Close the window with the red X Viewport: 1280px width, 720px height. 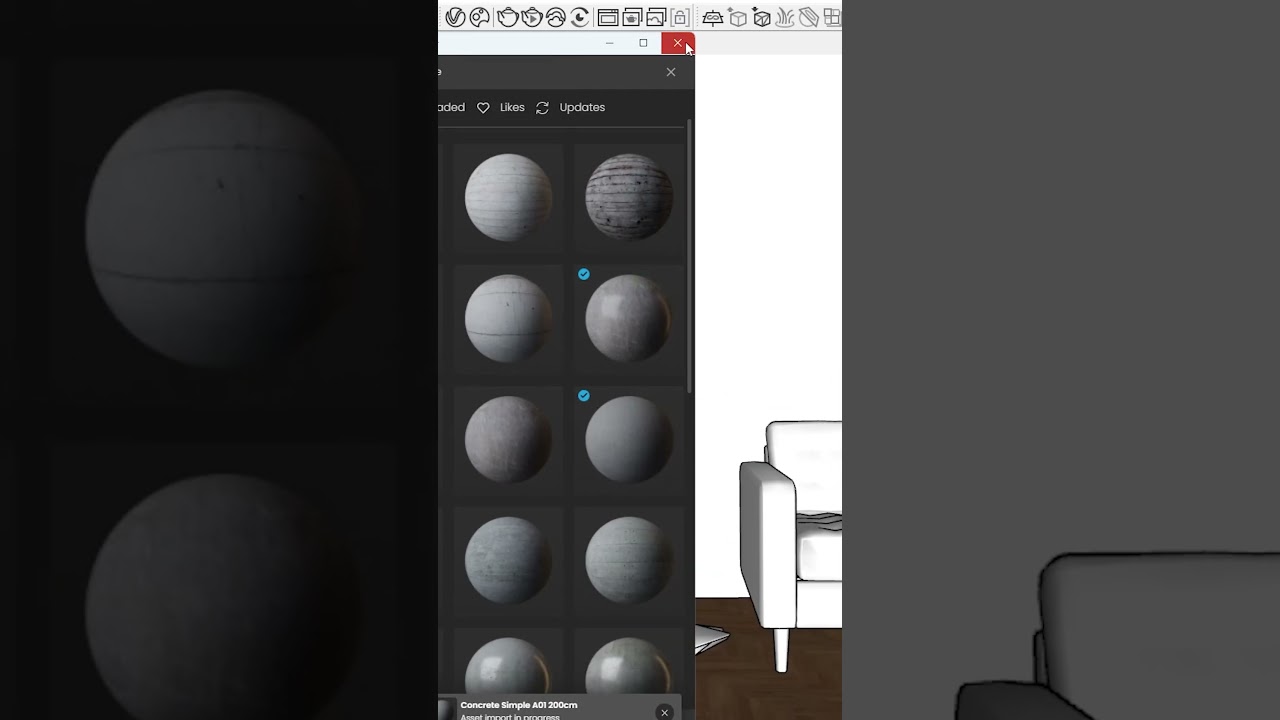tap(678, 43)
